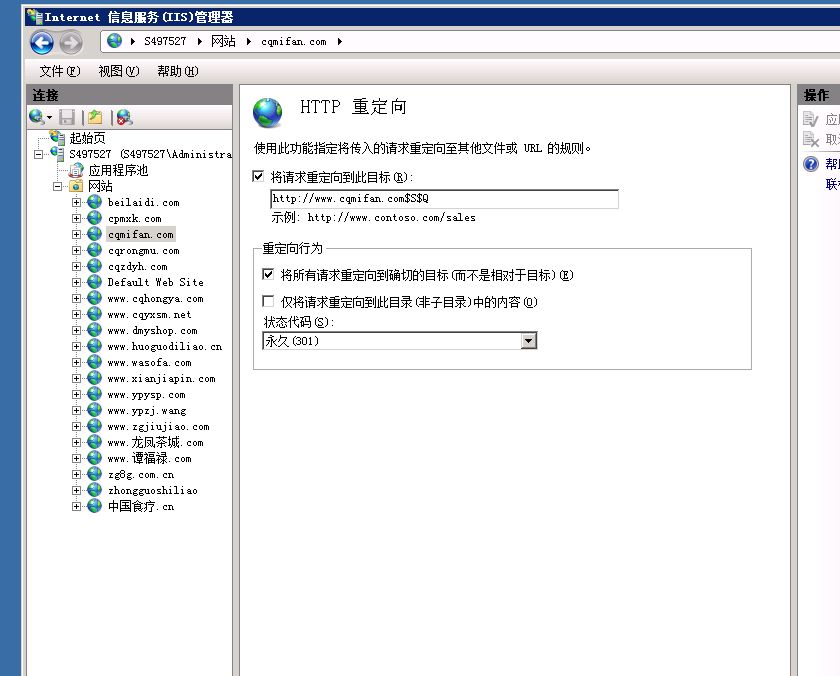The image size is (840, 676).
Task: Toggle the redirect-to-exact-destination checkbox
Action: click(268, 275)
